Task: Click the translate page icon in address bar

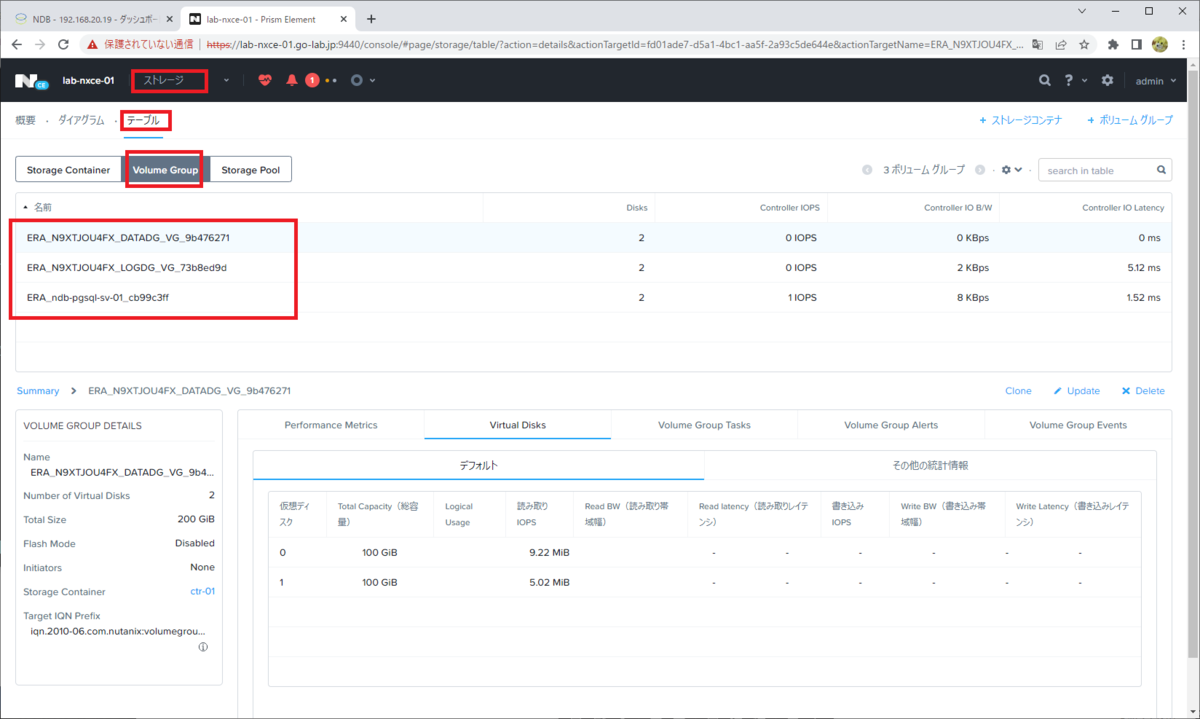Action: click(1038, 44)
